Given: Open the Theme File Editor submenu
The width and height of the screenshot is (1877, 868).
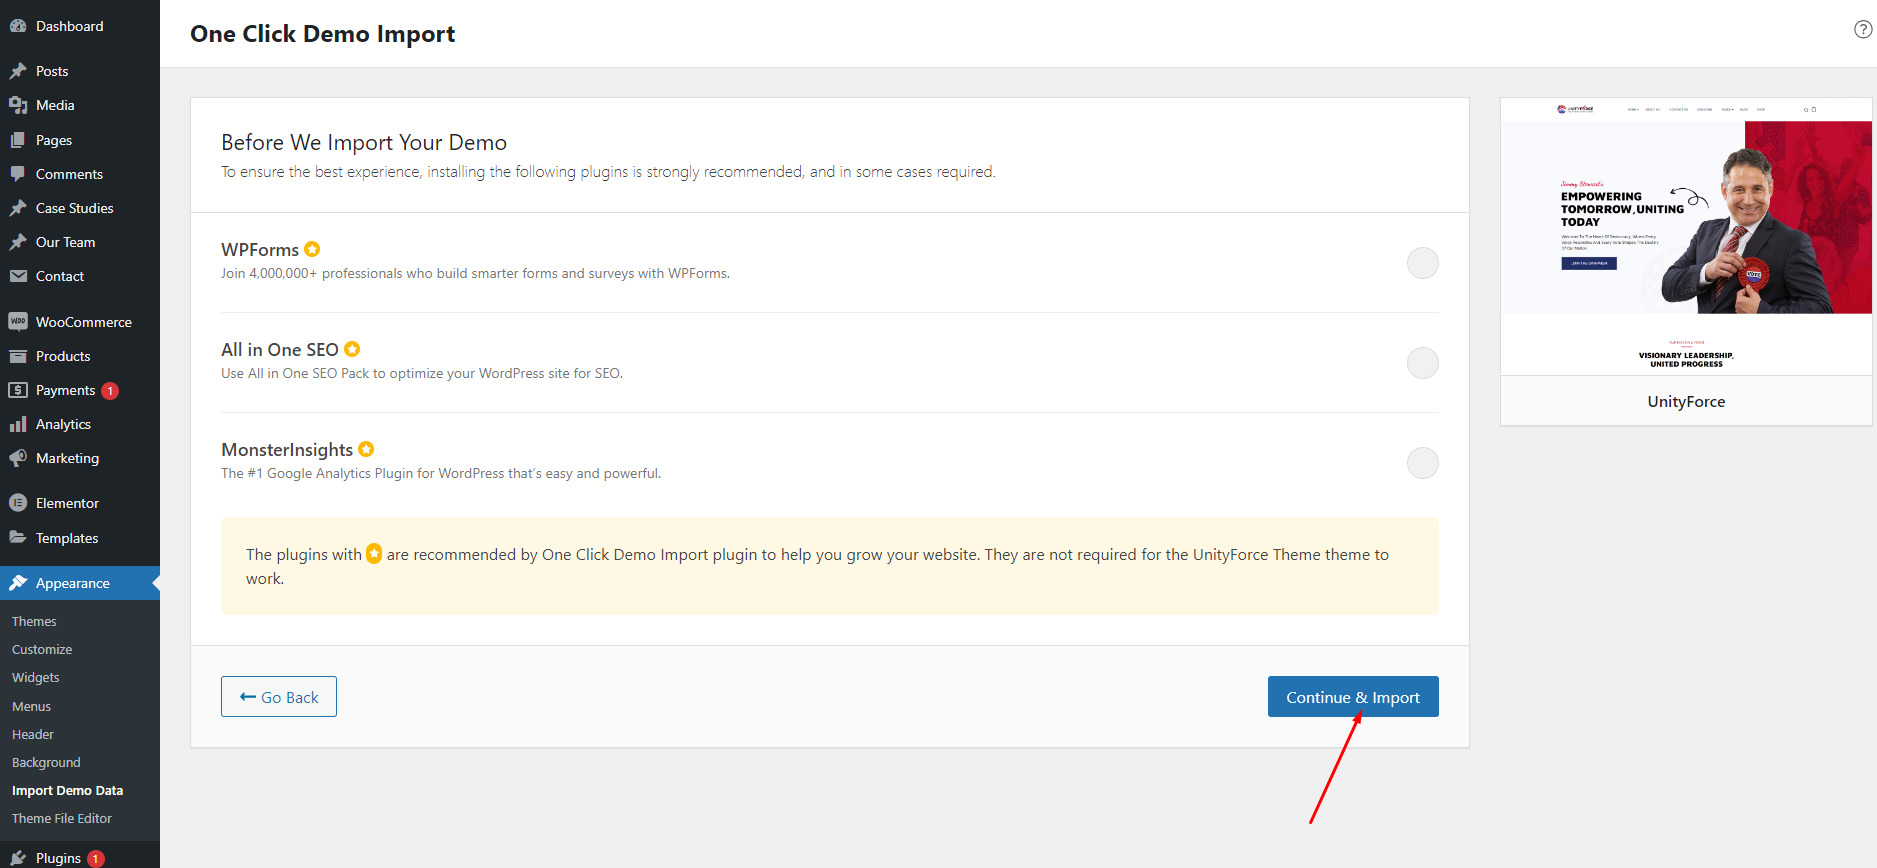Looking at the screenshot, I should click(x=62, y=818).
